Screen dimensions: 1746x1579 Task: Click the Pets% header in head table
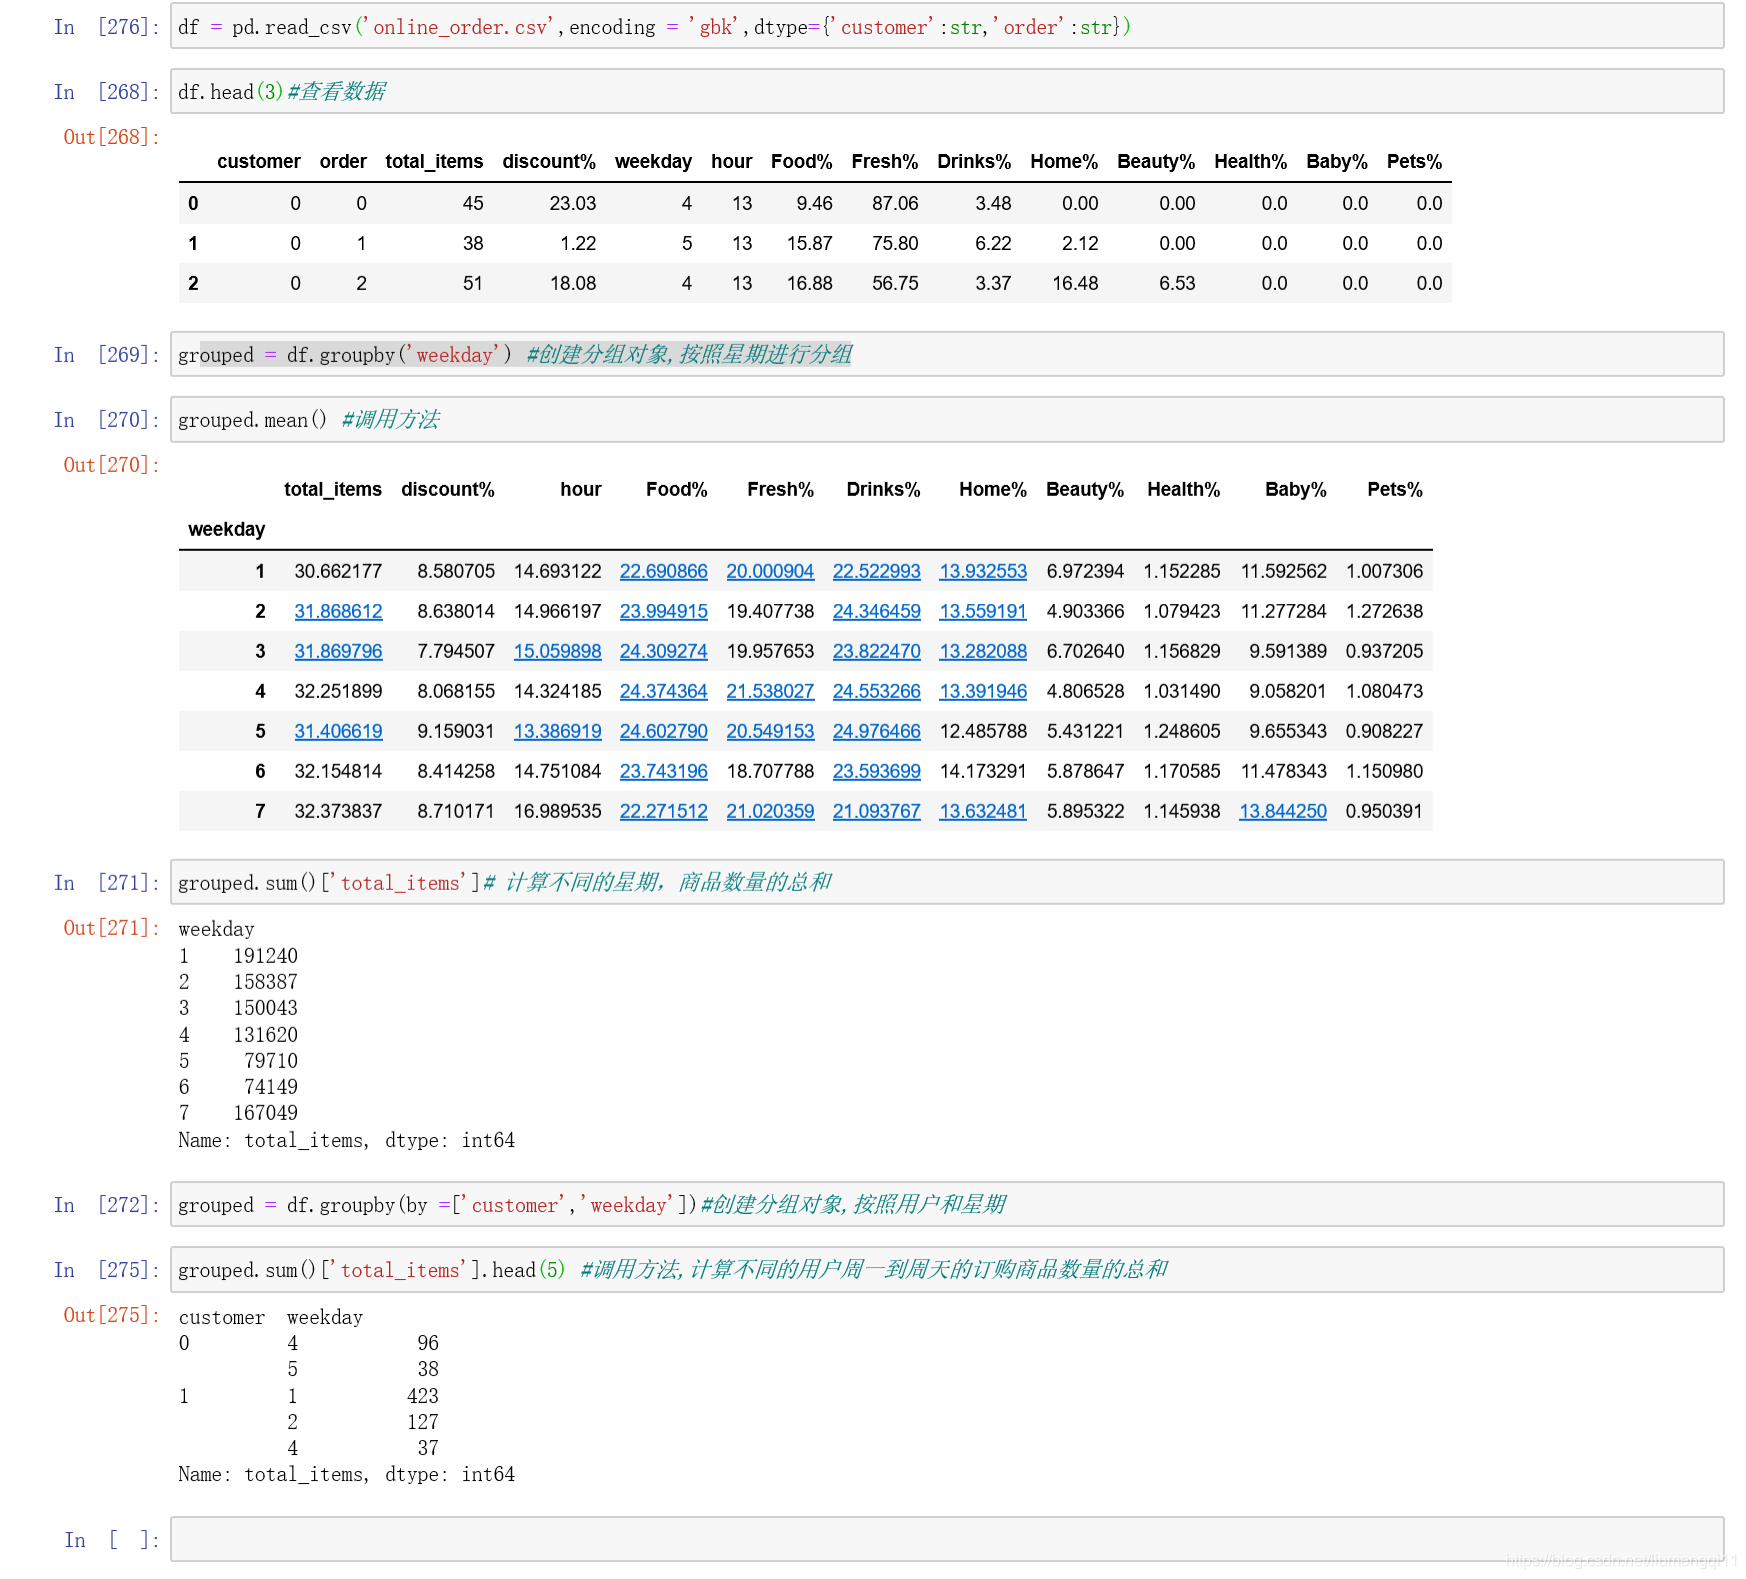[1414, 161]
